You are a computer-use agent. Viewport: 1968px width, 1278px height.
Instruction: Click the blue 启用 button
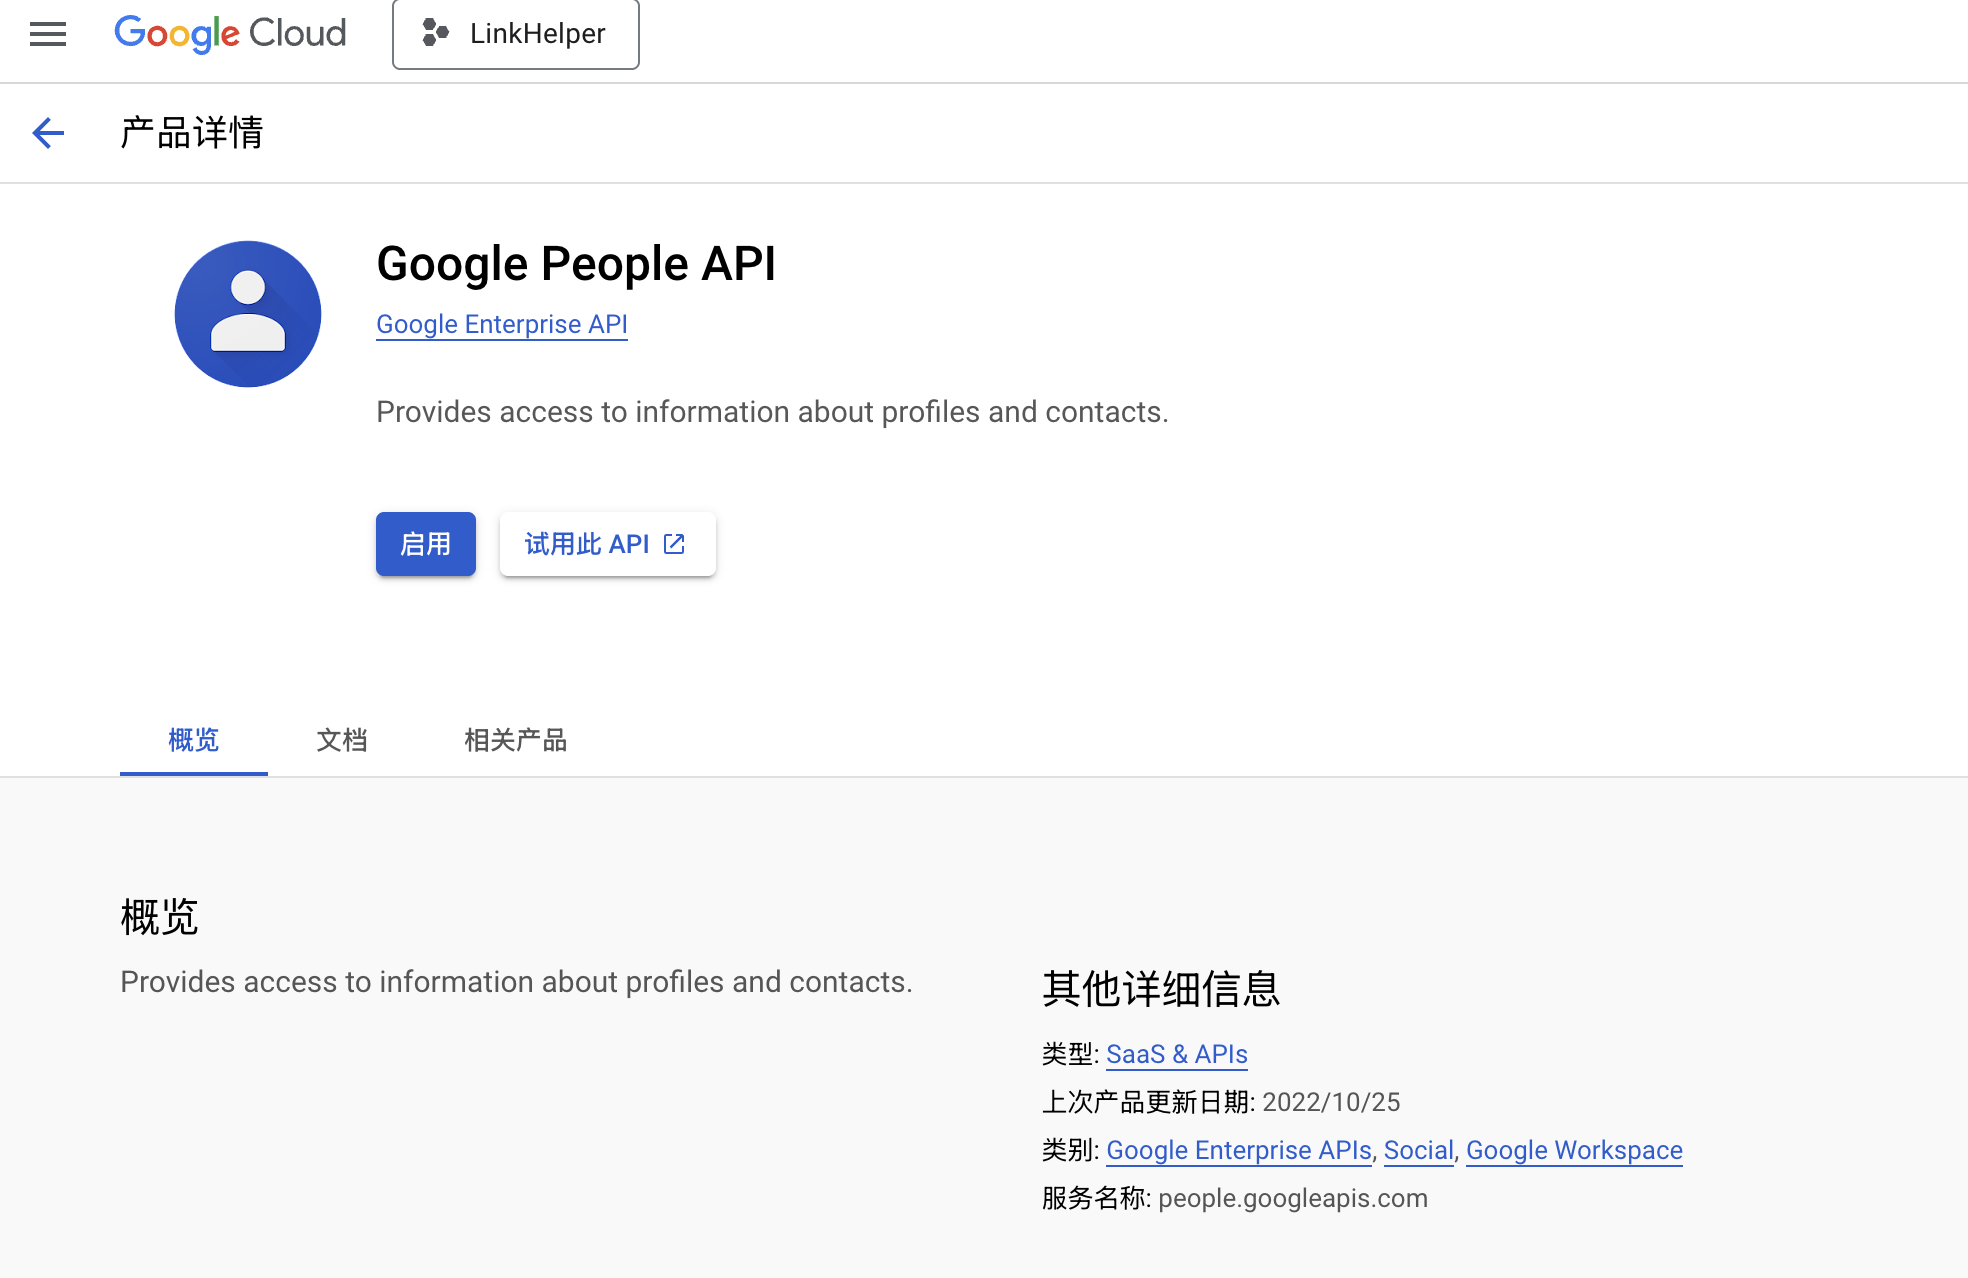point(426,544)
